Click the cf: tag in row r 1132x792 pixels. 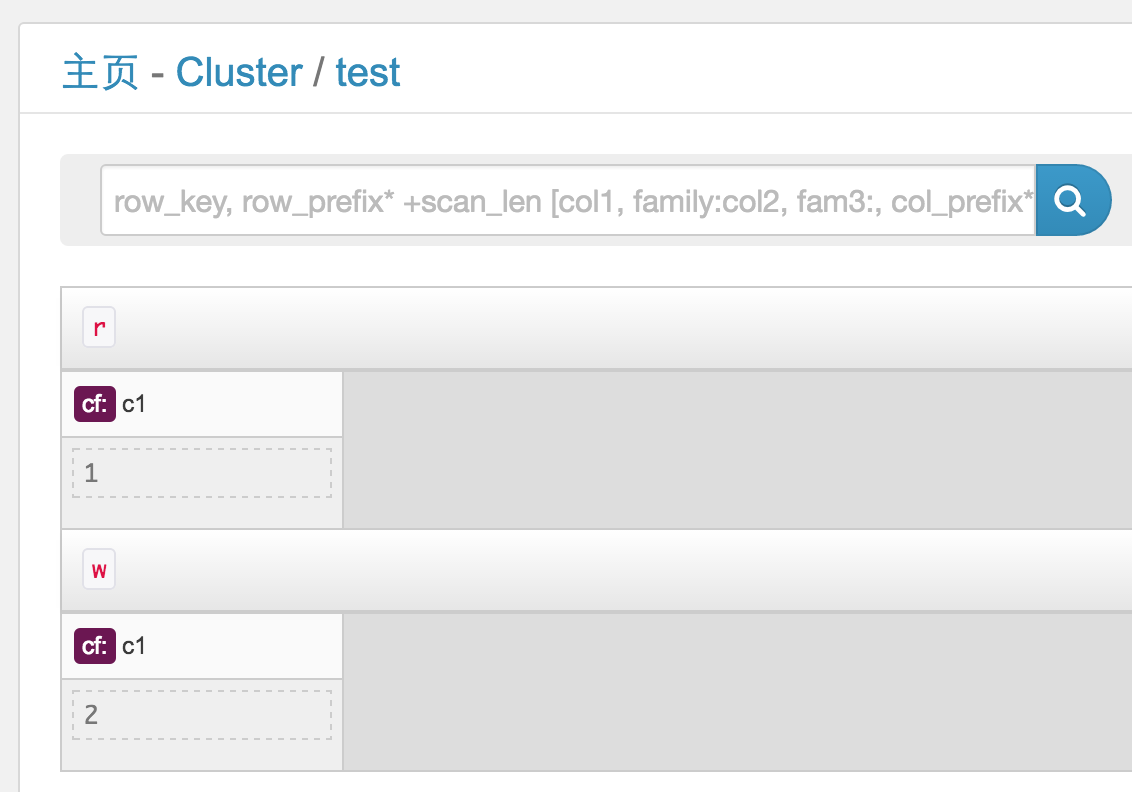[95, 404]
